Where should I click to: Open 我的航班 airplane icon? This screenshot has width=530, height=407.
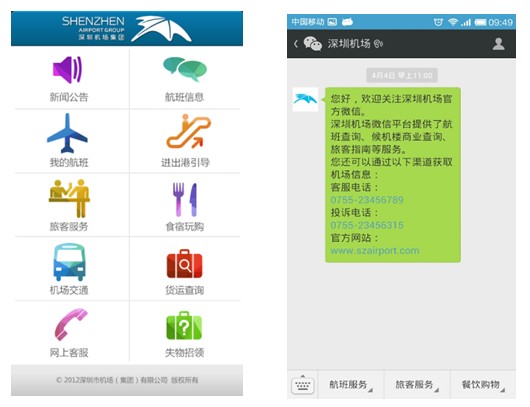67,133
